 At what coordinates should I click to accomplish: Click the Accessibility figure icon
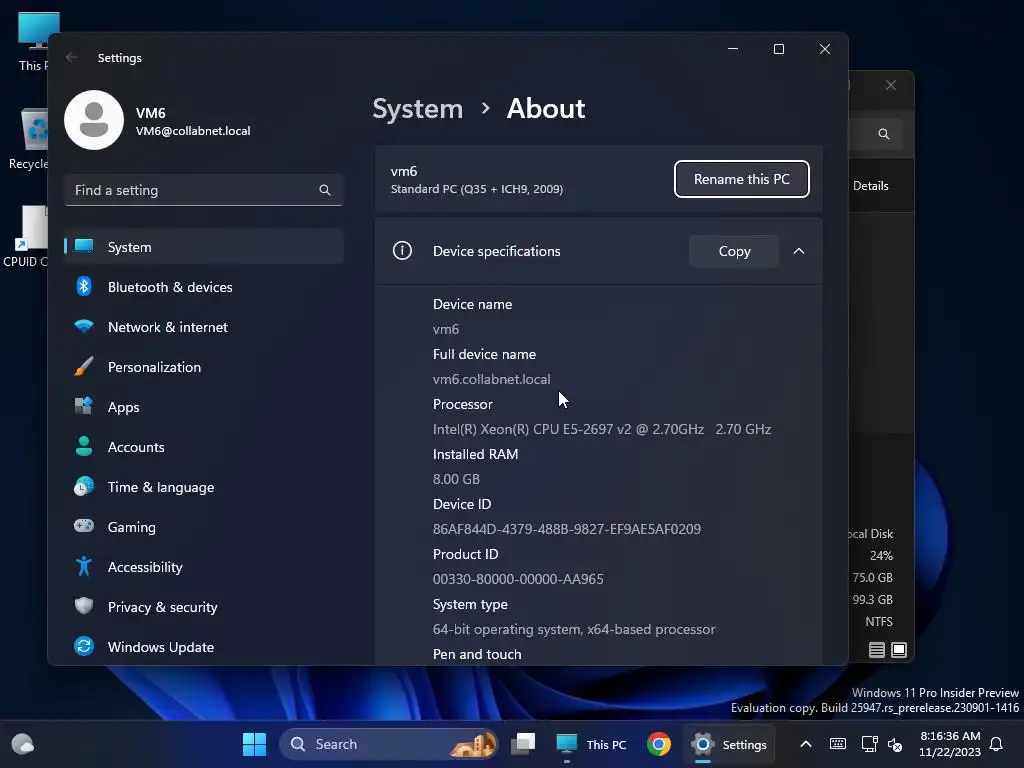[x=84, y=566]
